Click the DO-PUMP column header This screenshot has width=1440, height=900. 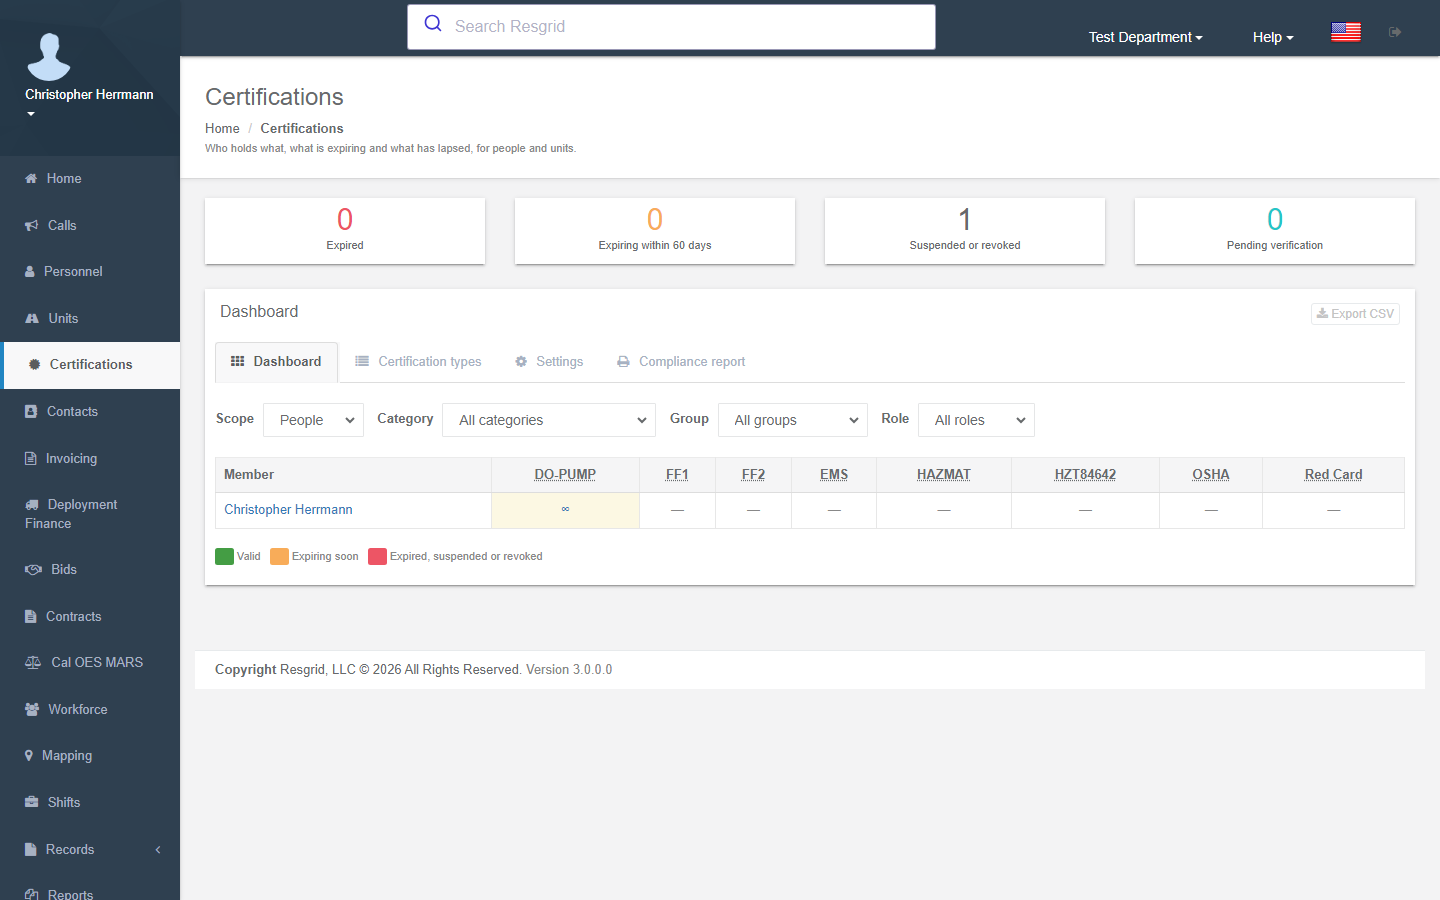[565, 475]
